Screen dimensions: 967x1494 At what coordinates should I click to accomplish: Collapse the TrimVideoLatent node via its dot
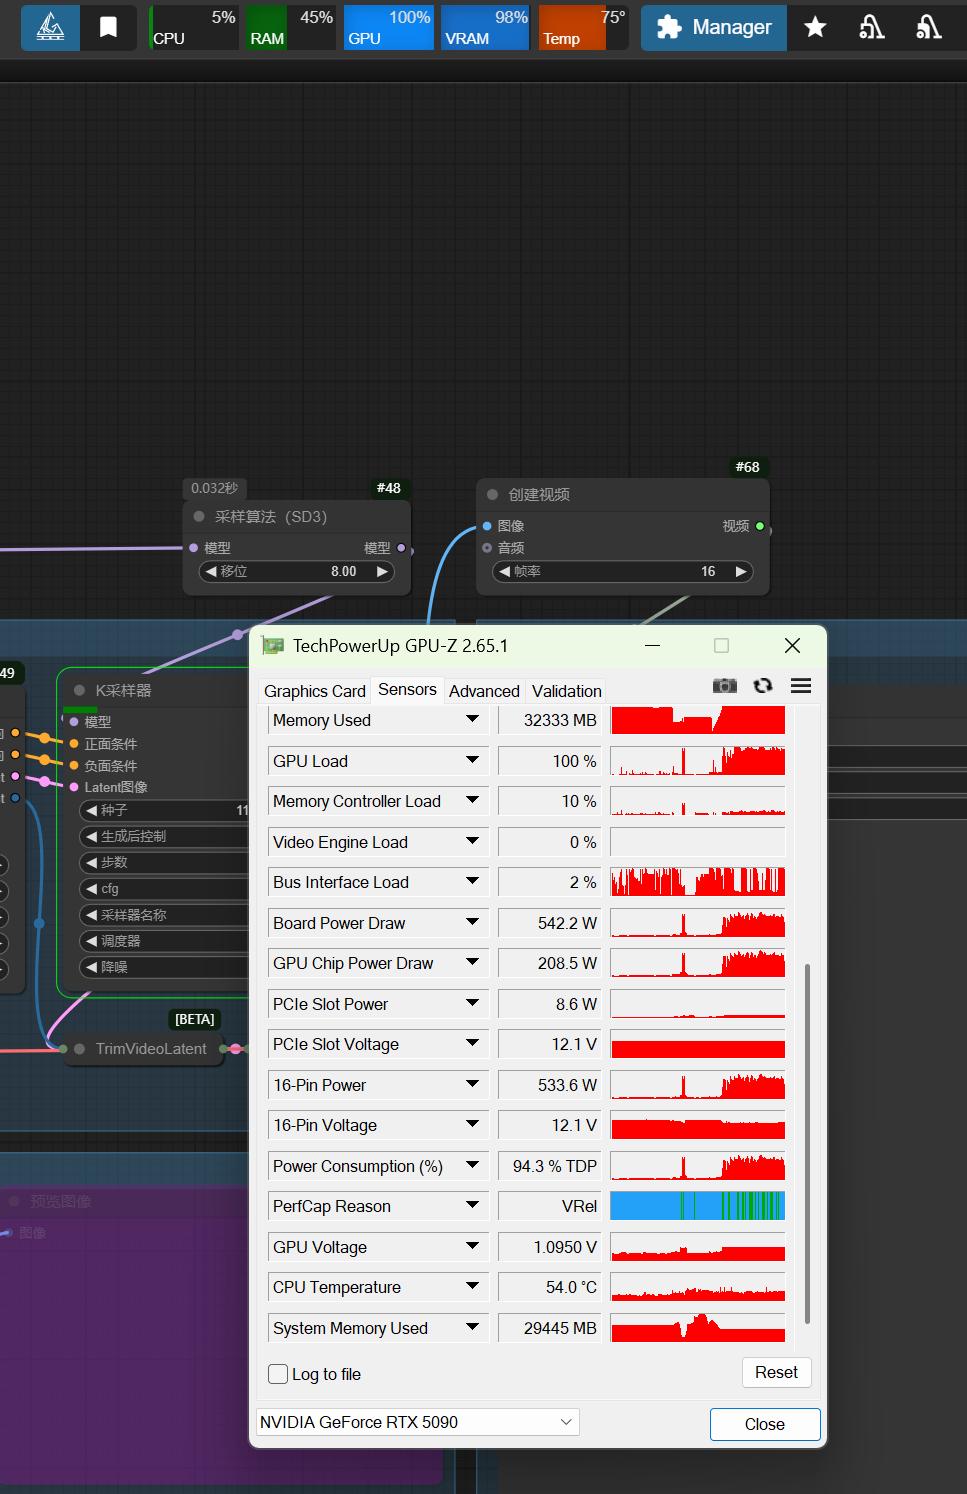point(79,1048)
